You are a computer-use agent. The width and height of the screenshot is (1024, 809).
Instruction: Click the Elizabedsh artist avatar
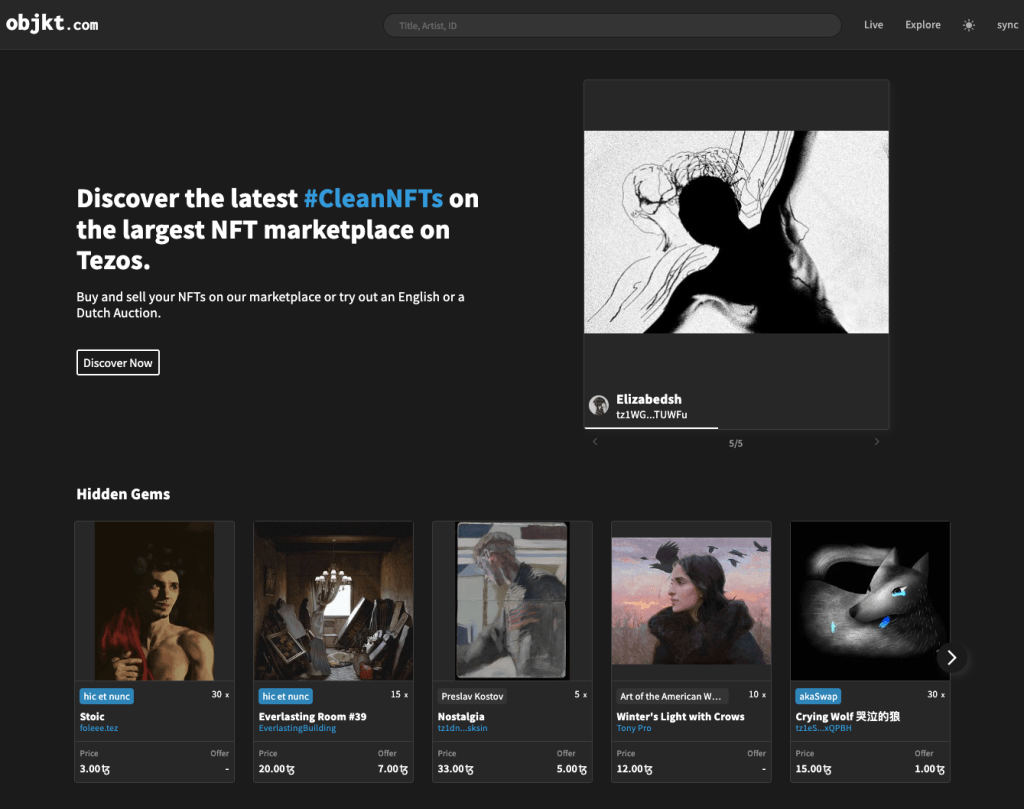coord(599,405)
